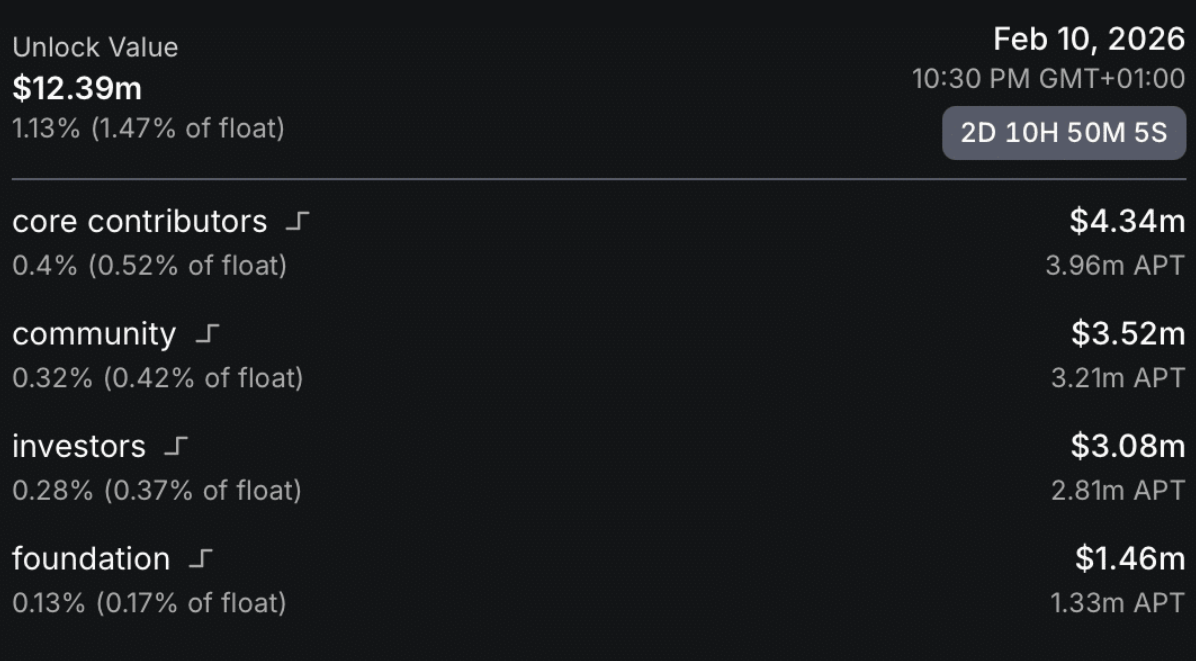
Task: Select the investors allocation label
Action: pyautogui.click(x=79, y=446)
